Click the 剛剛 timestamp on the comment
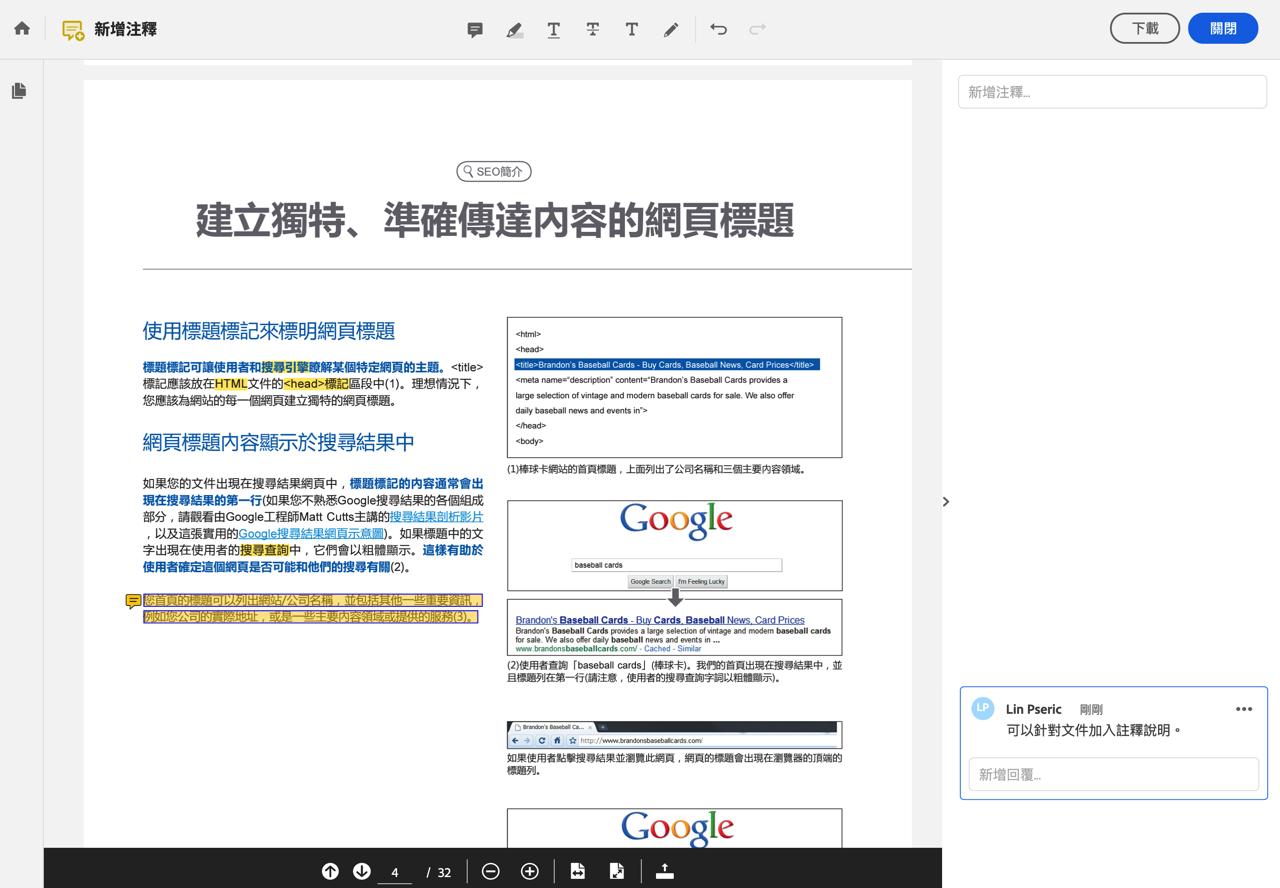The height and width of the screenshot is (888, 1280). [x=1091, y=709]
